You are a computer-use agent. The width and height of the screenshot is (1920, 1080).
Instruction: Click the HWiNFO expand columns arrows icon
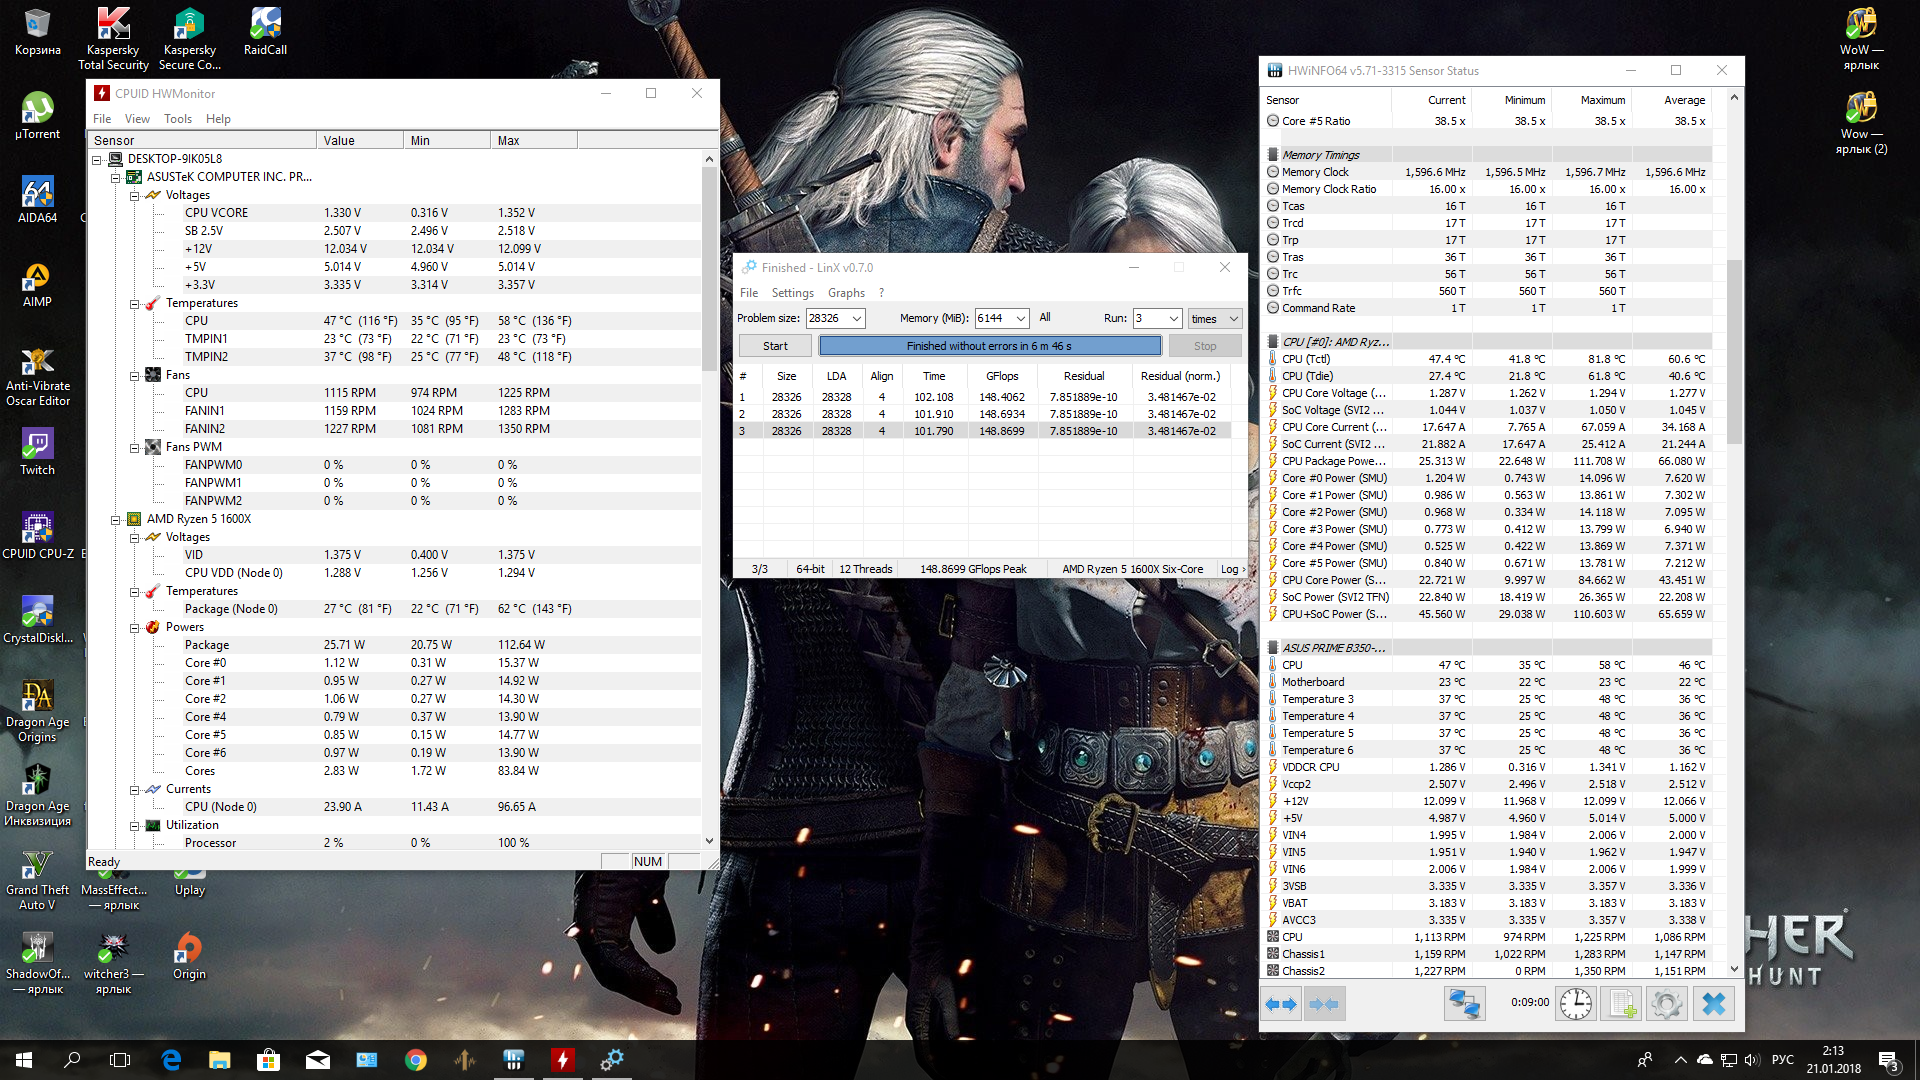(x=1281, y=1004)
